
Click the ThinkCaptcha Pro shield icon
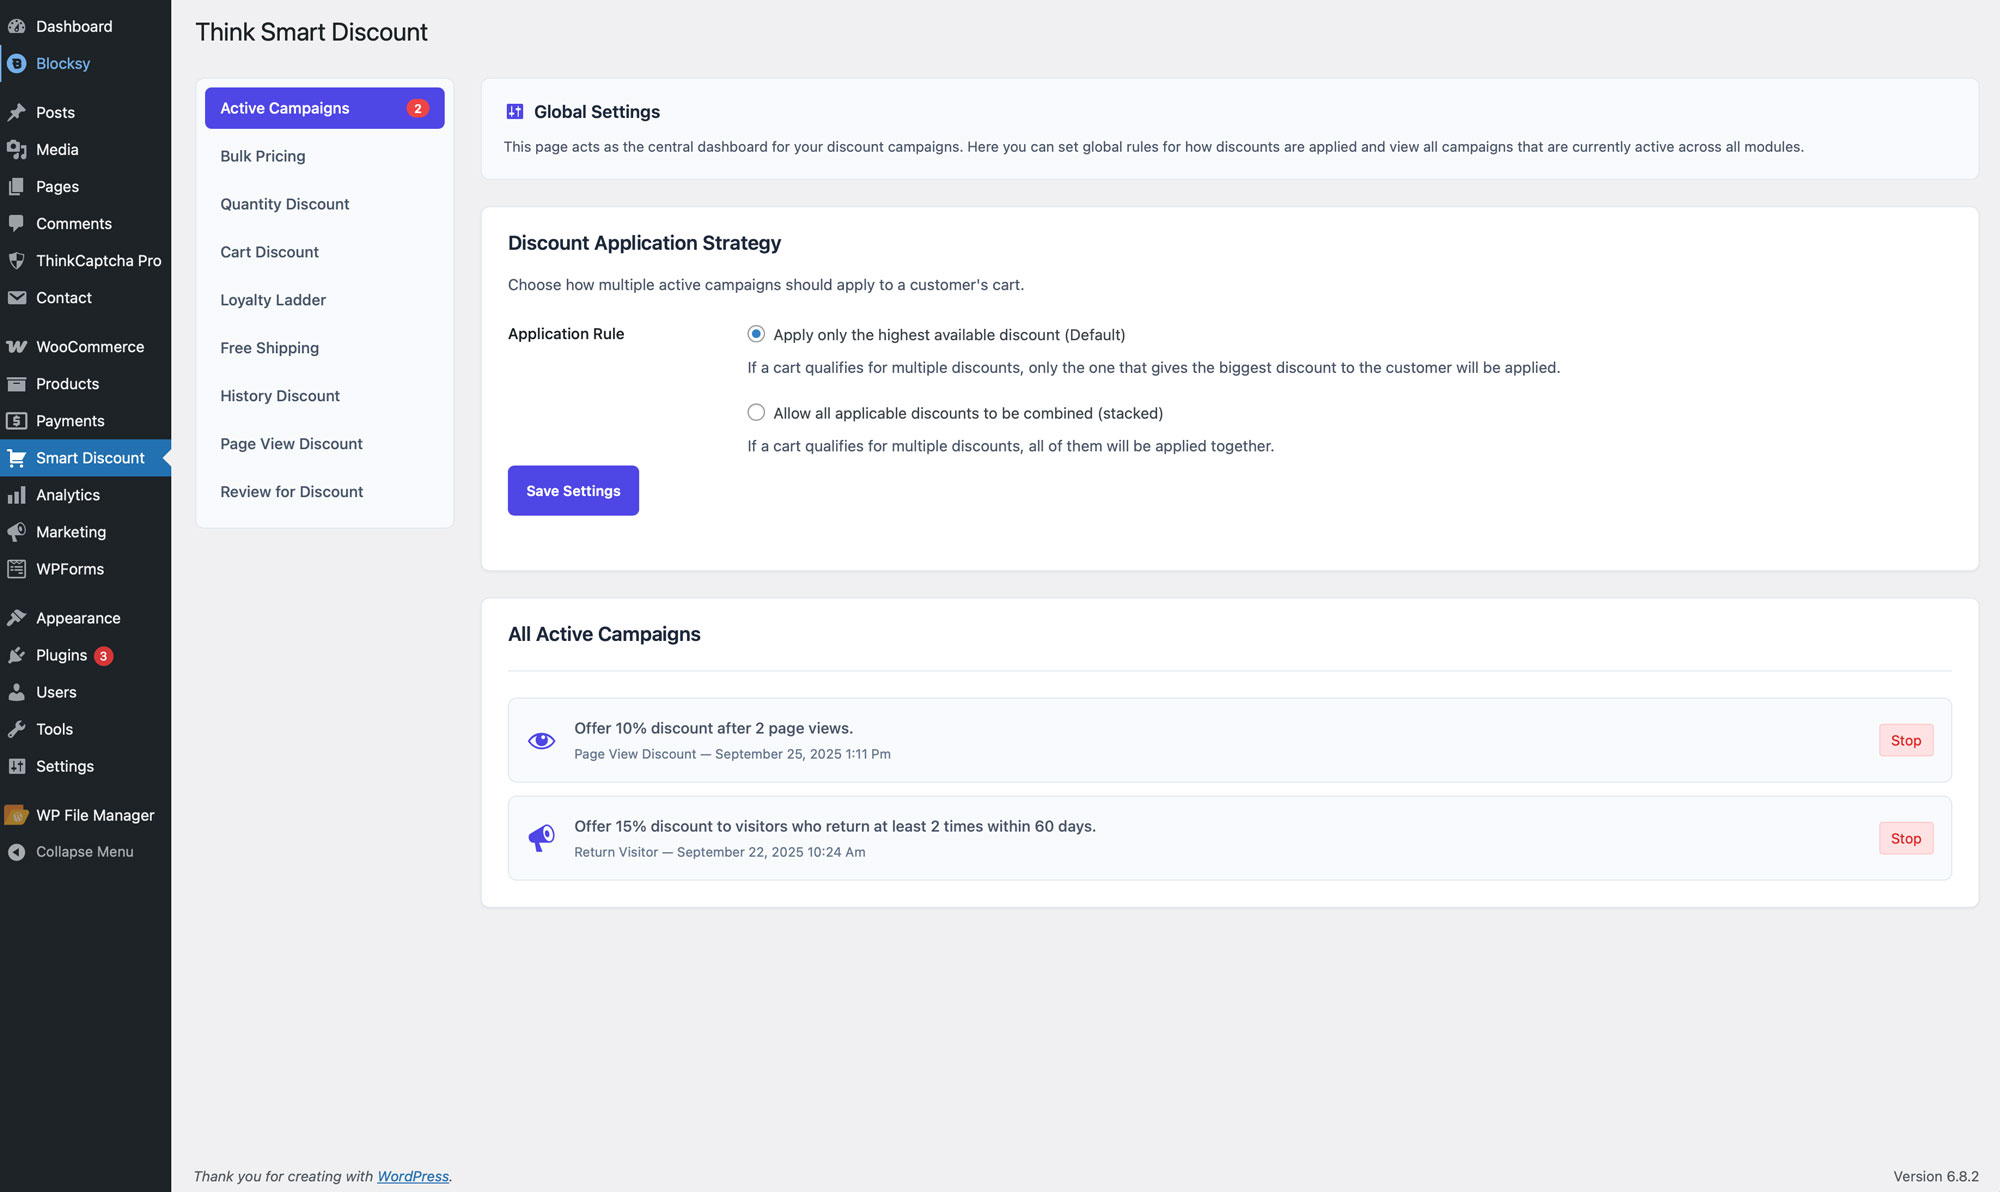17,261
